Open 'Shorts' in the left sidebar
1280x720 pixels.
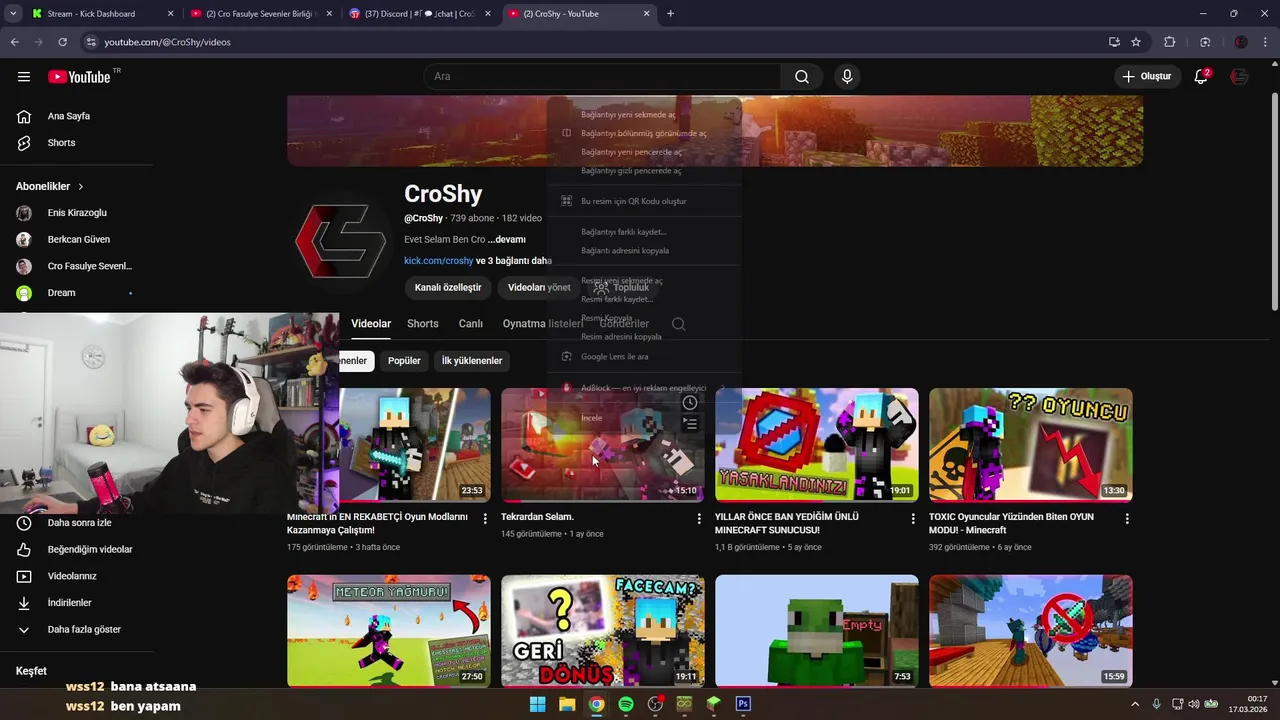coord(61,143)
